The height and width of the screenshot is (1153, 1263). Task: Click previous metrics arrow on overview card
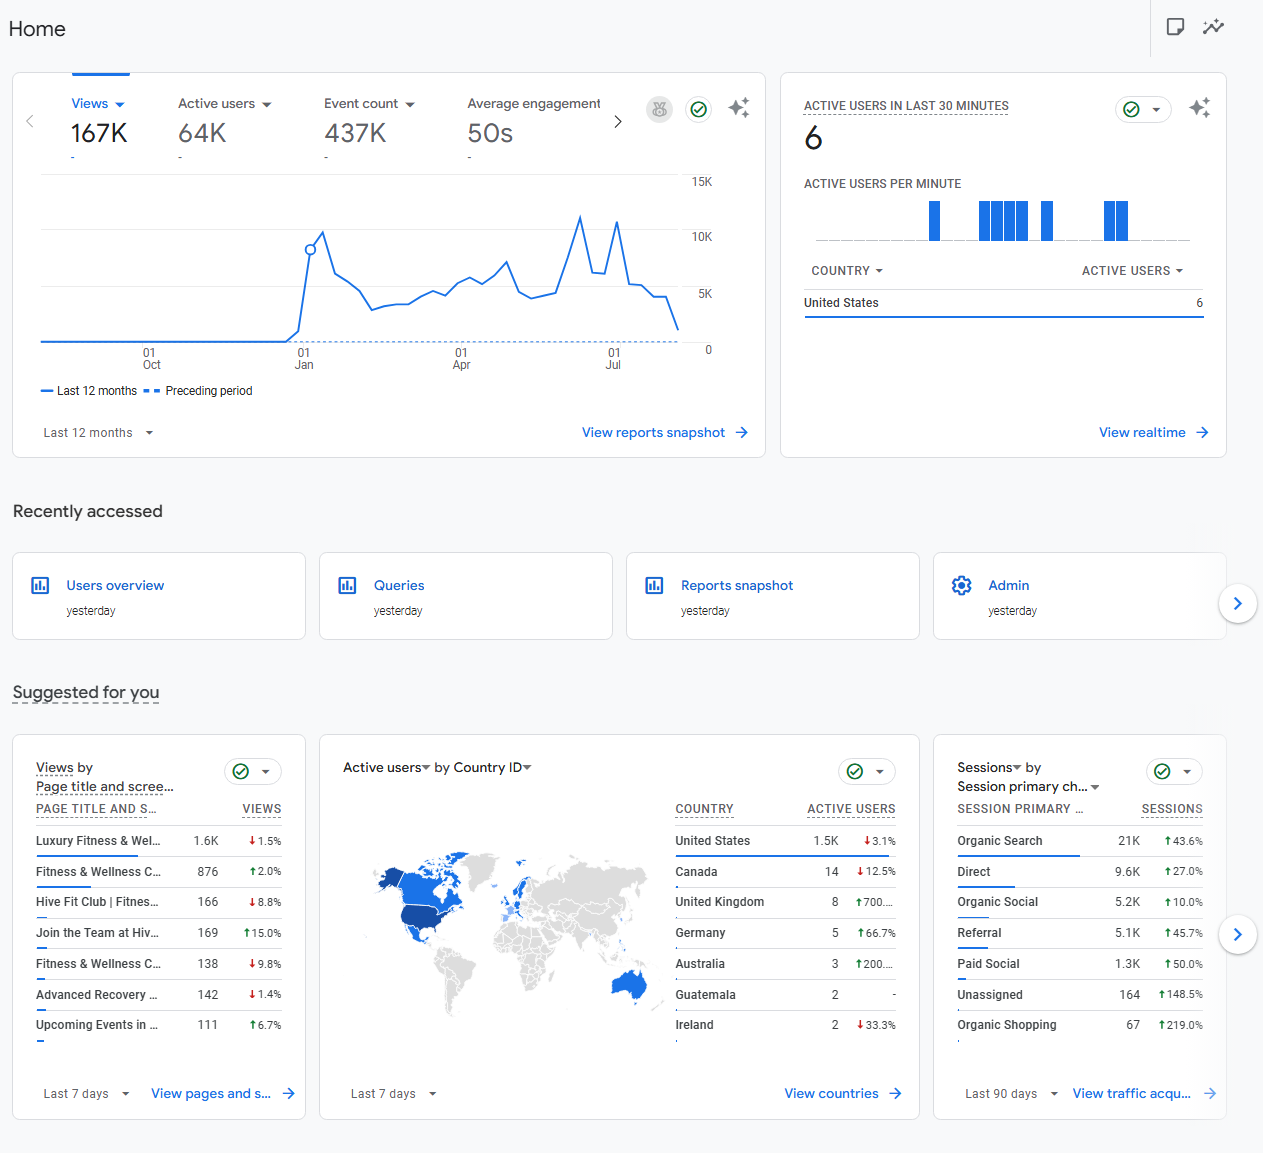click(x=30, y=121)
